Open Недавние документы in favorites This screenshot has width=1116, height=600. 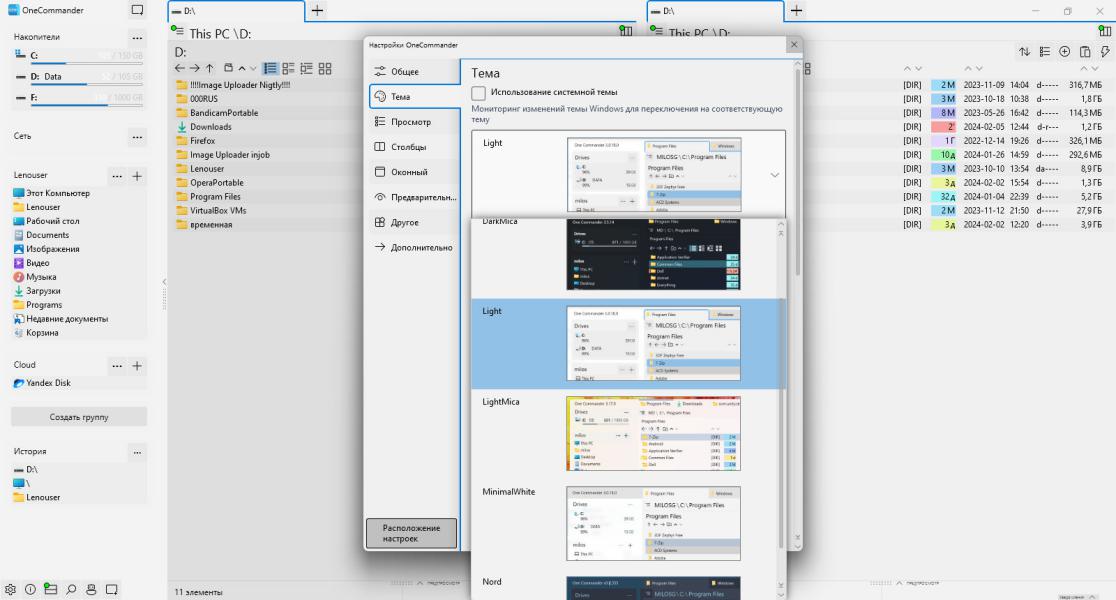(60, 319)
